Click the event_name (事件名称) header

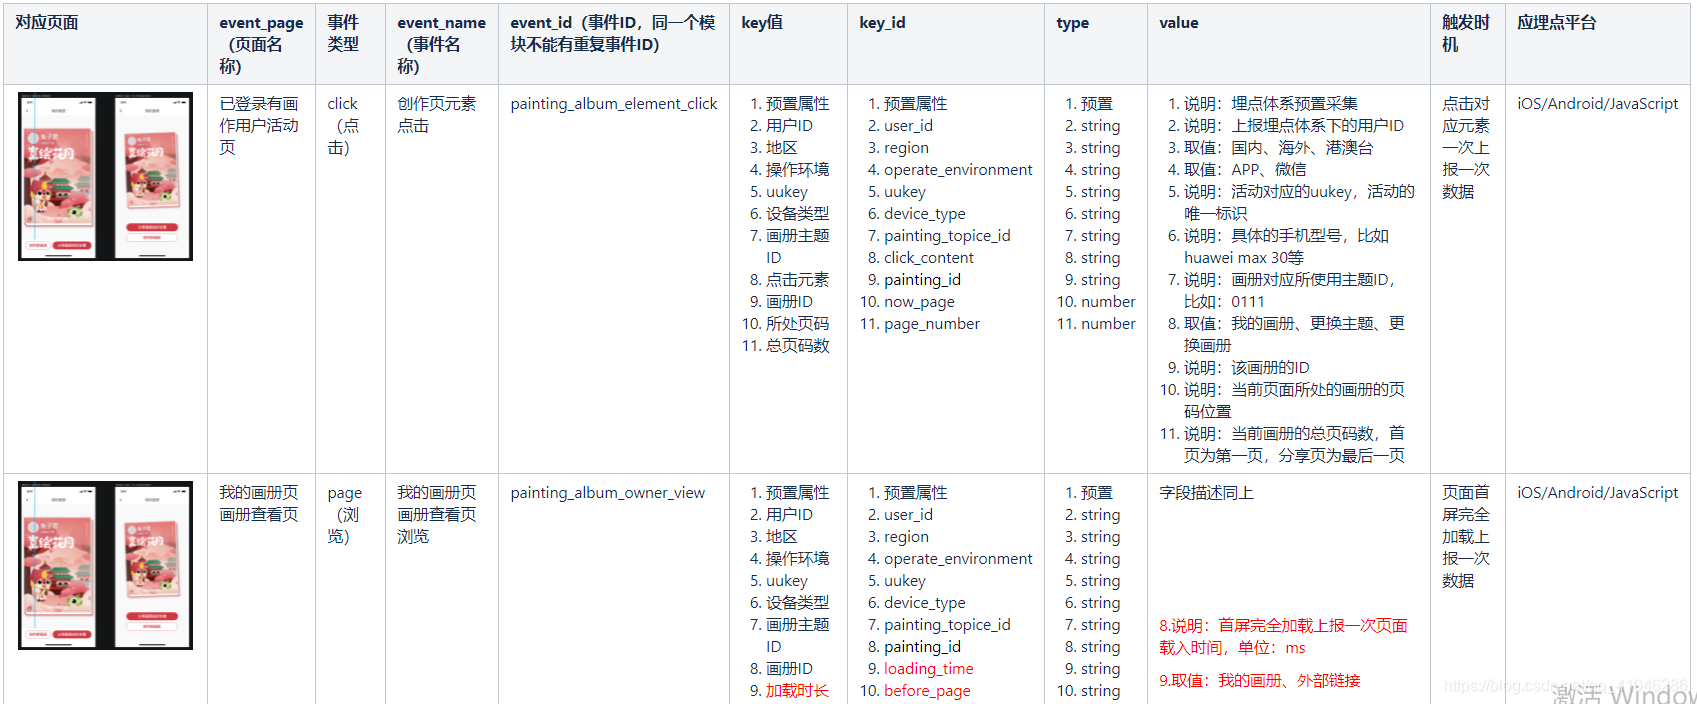click(441, 44)
